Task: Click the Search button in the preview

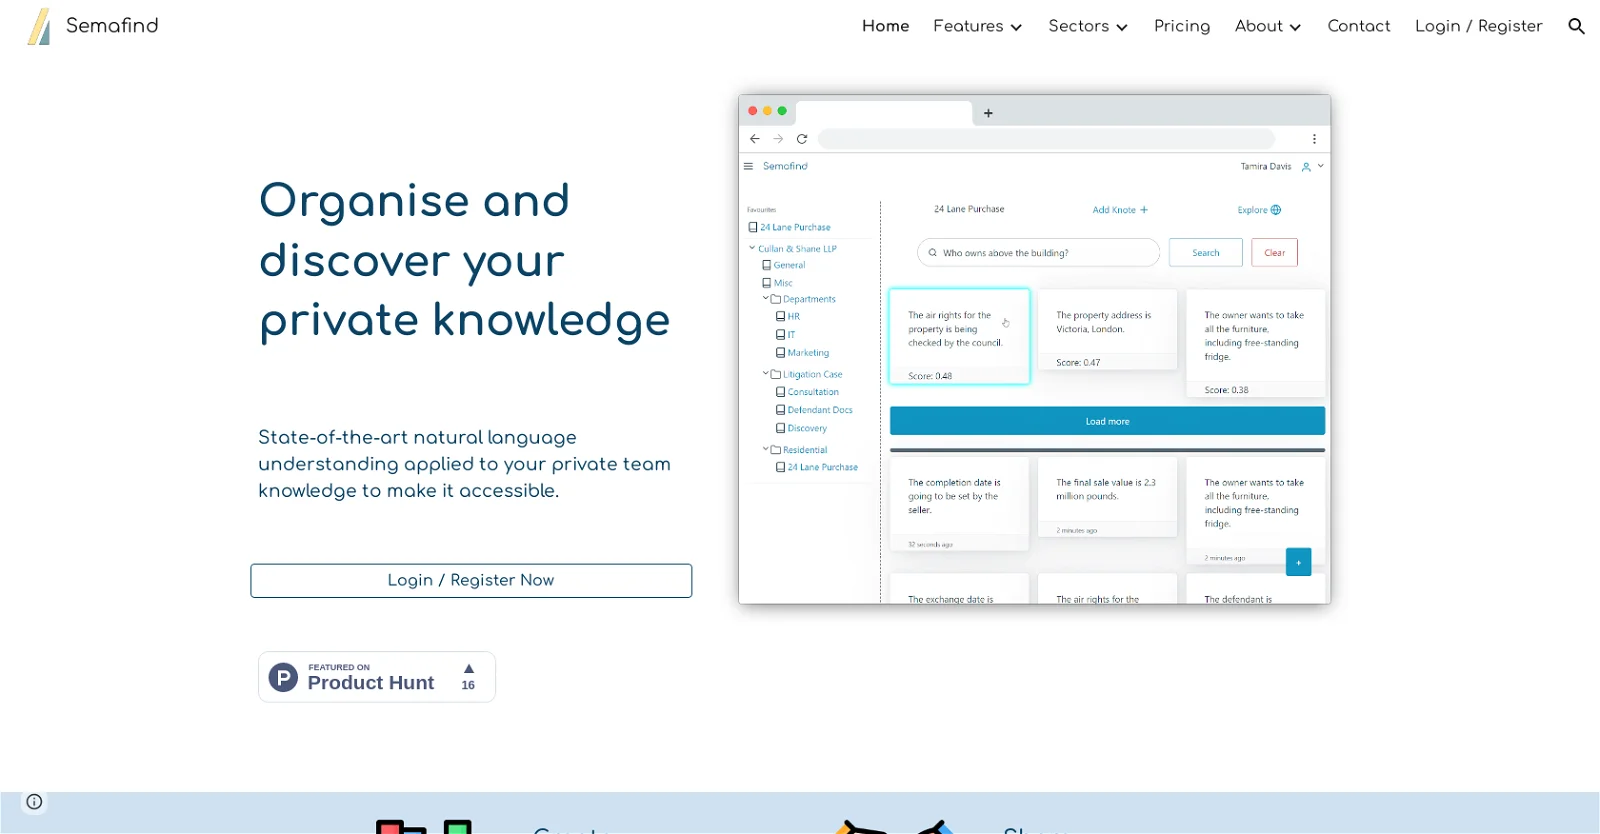Action: [1206, 253]
